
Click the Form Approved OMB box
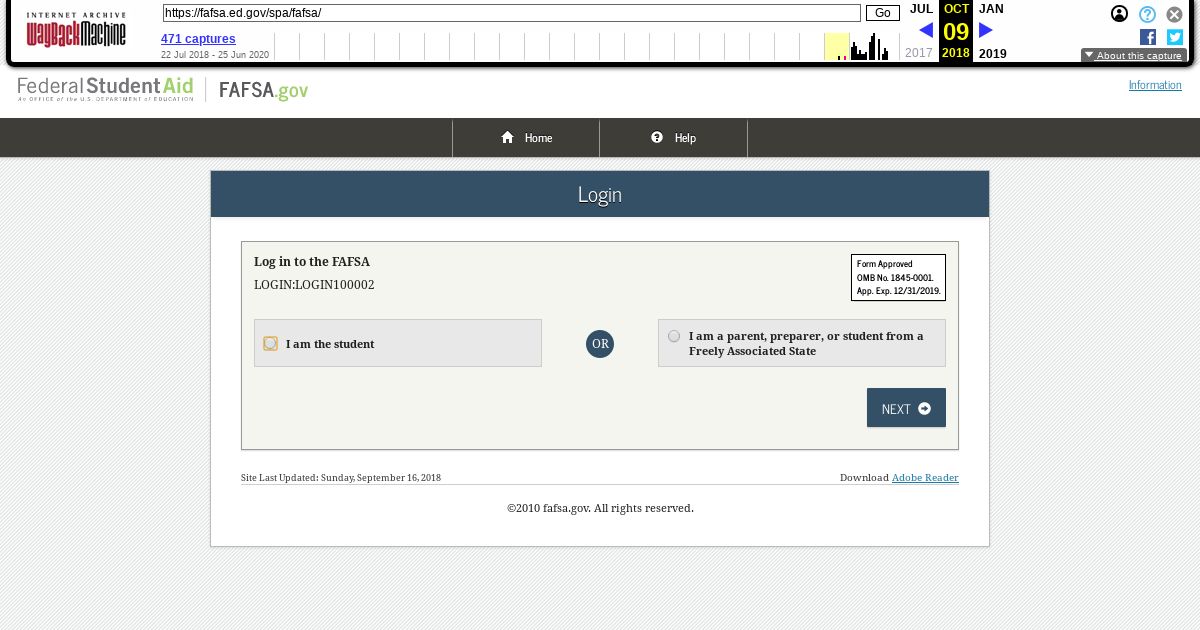898,277
